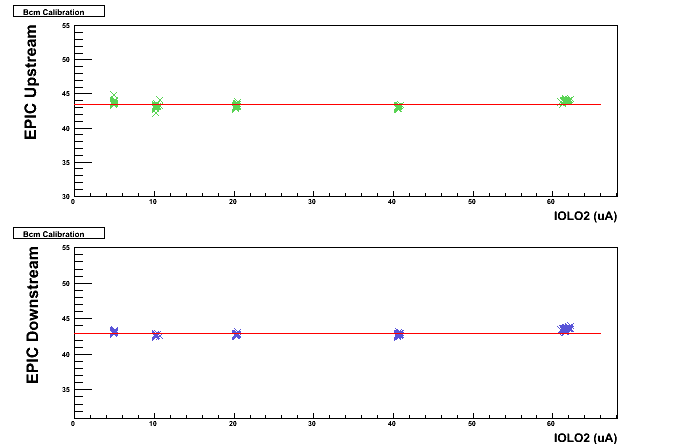Select the blue data cluster near 62 uA

[566, 329]
